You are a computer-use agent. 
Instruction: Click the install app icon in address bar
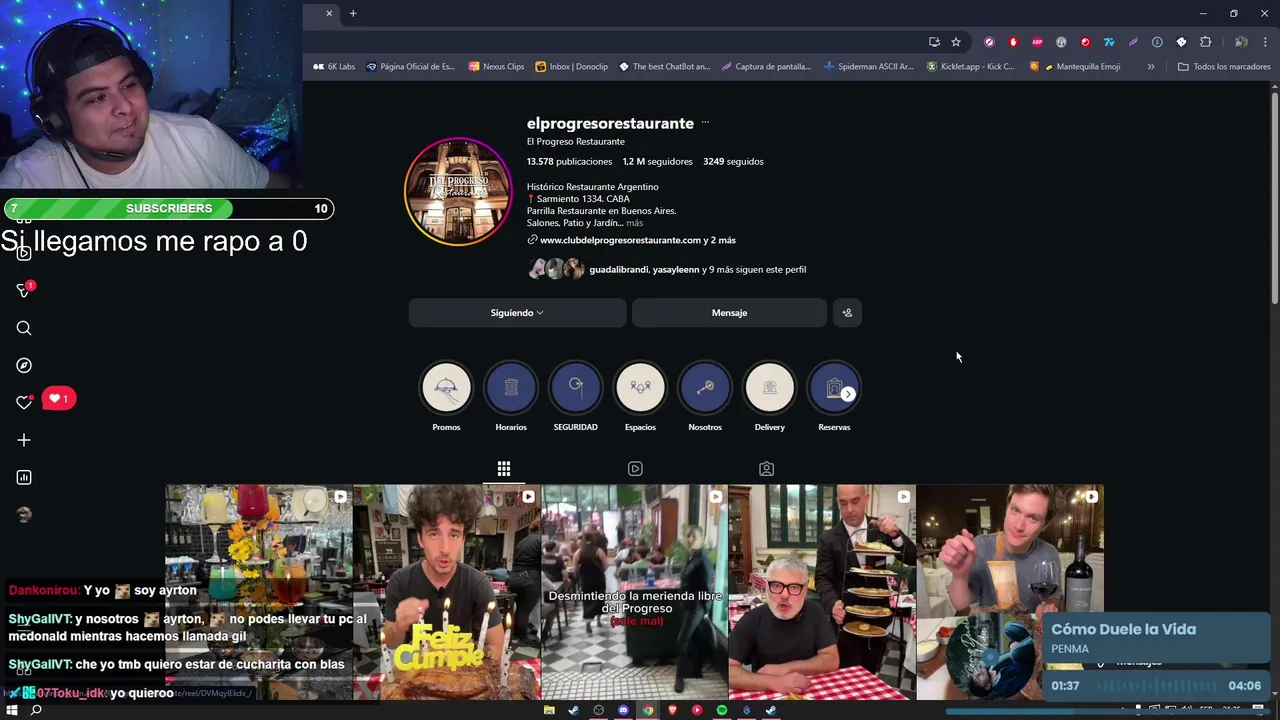point(934,42)
